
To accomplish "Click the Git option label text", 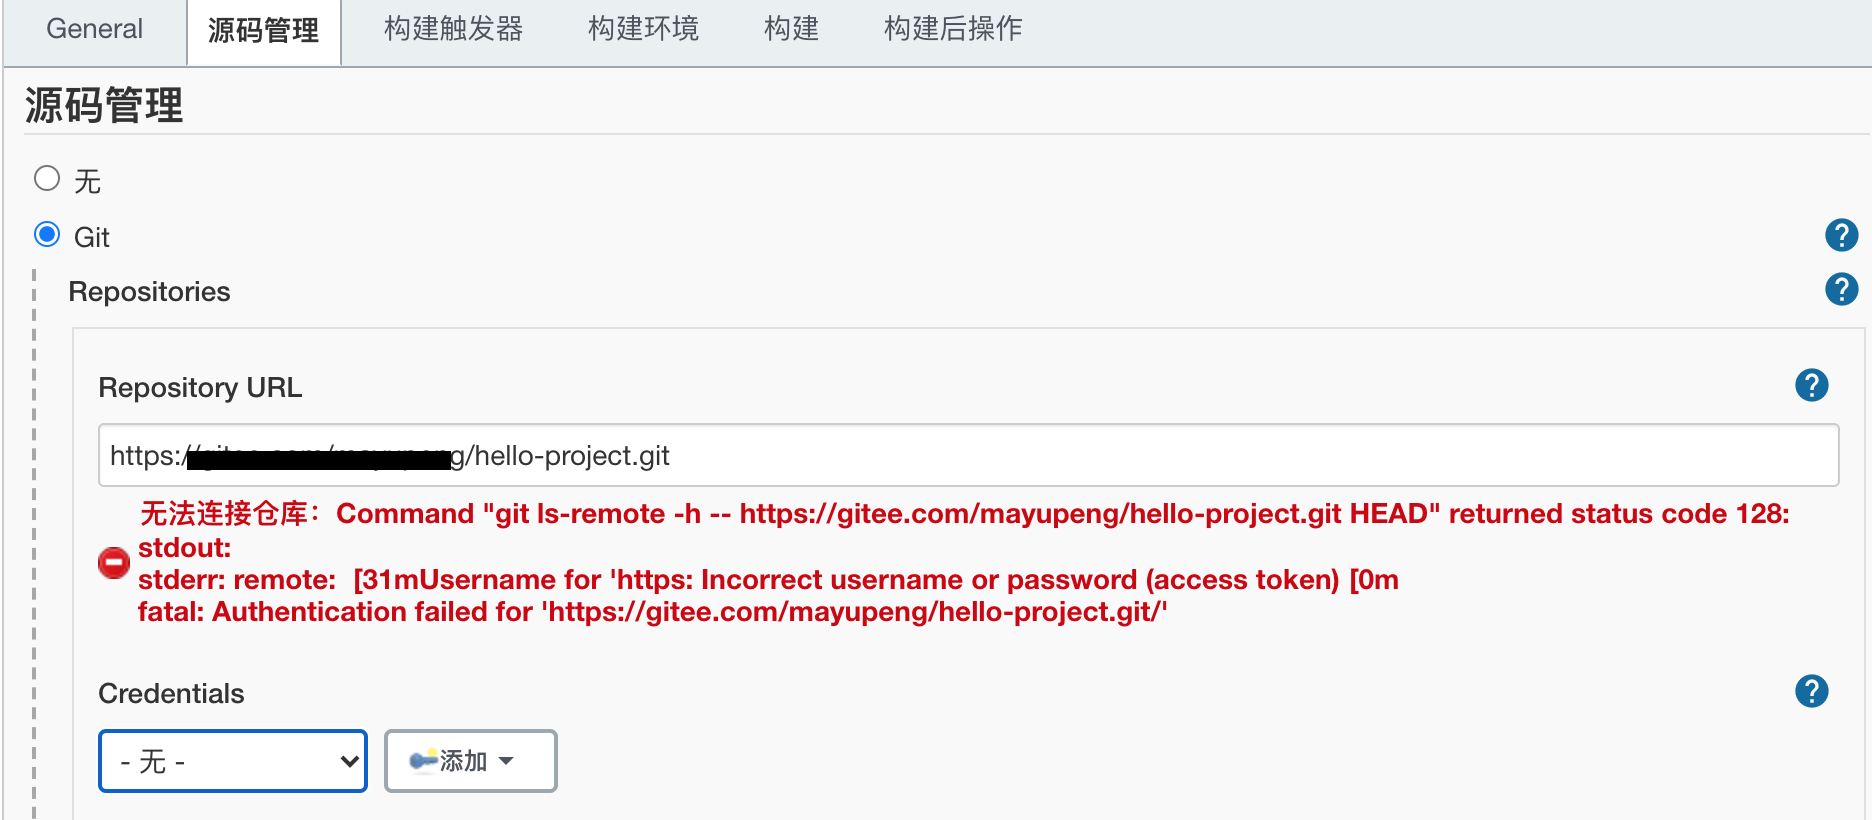I will point(92,238).
